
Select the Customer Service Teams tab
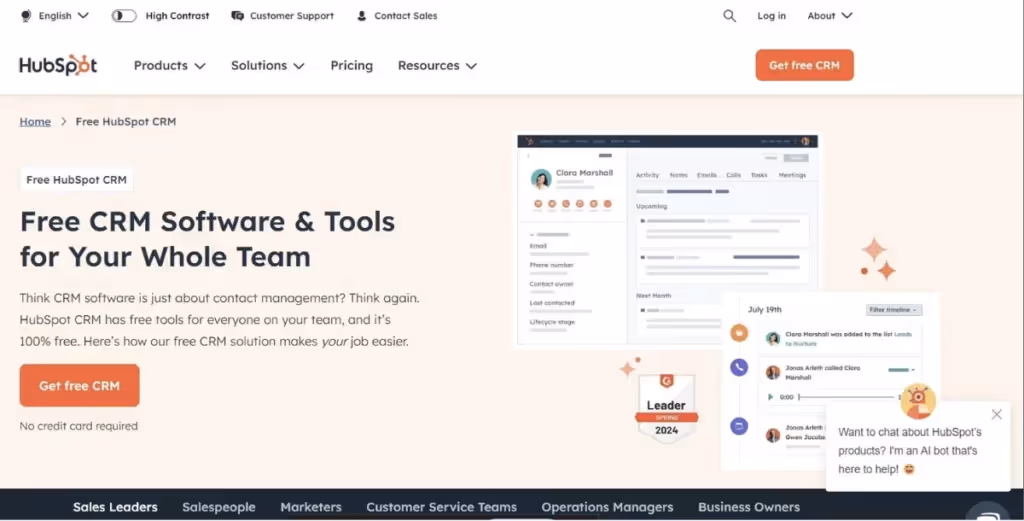[441, 507]
